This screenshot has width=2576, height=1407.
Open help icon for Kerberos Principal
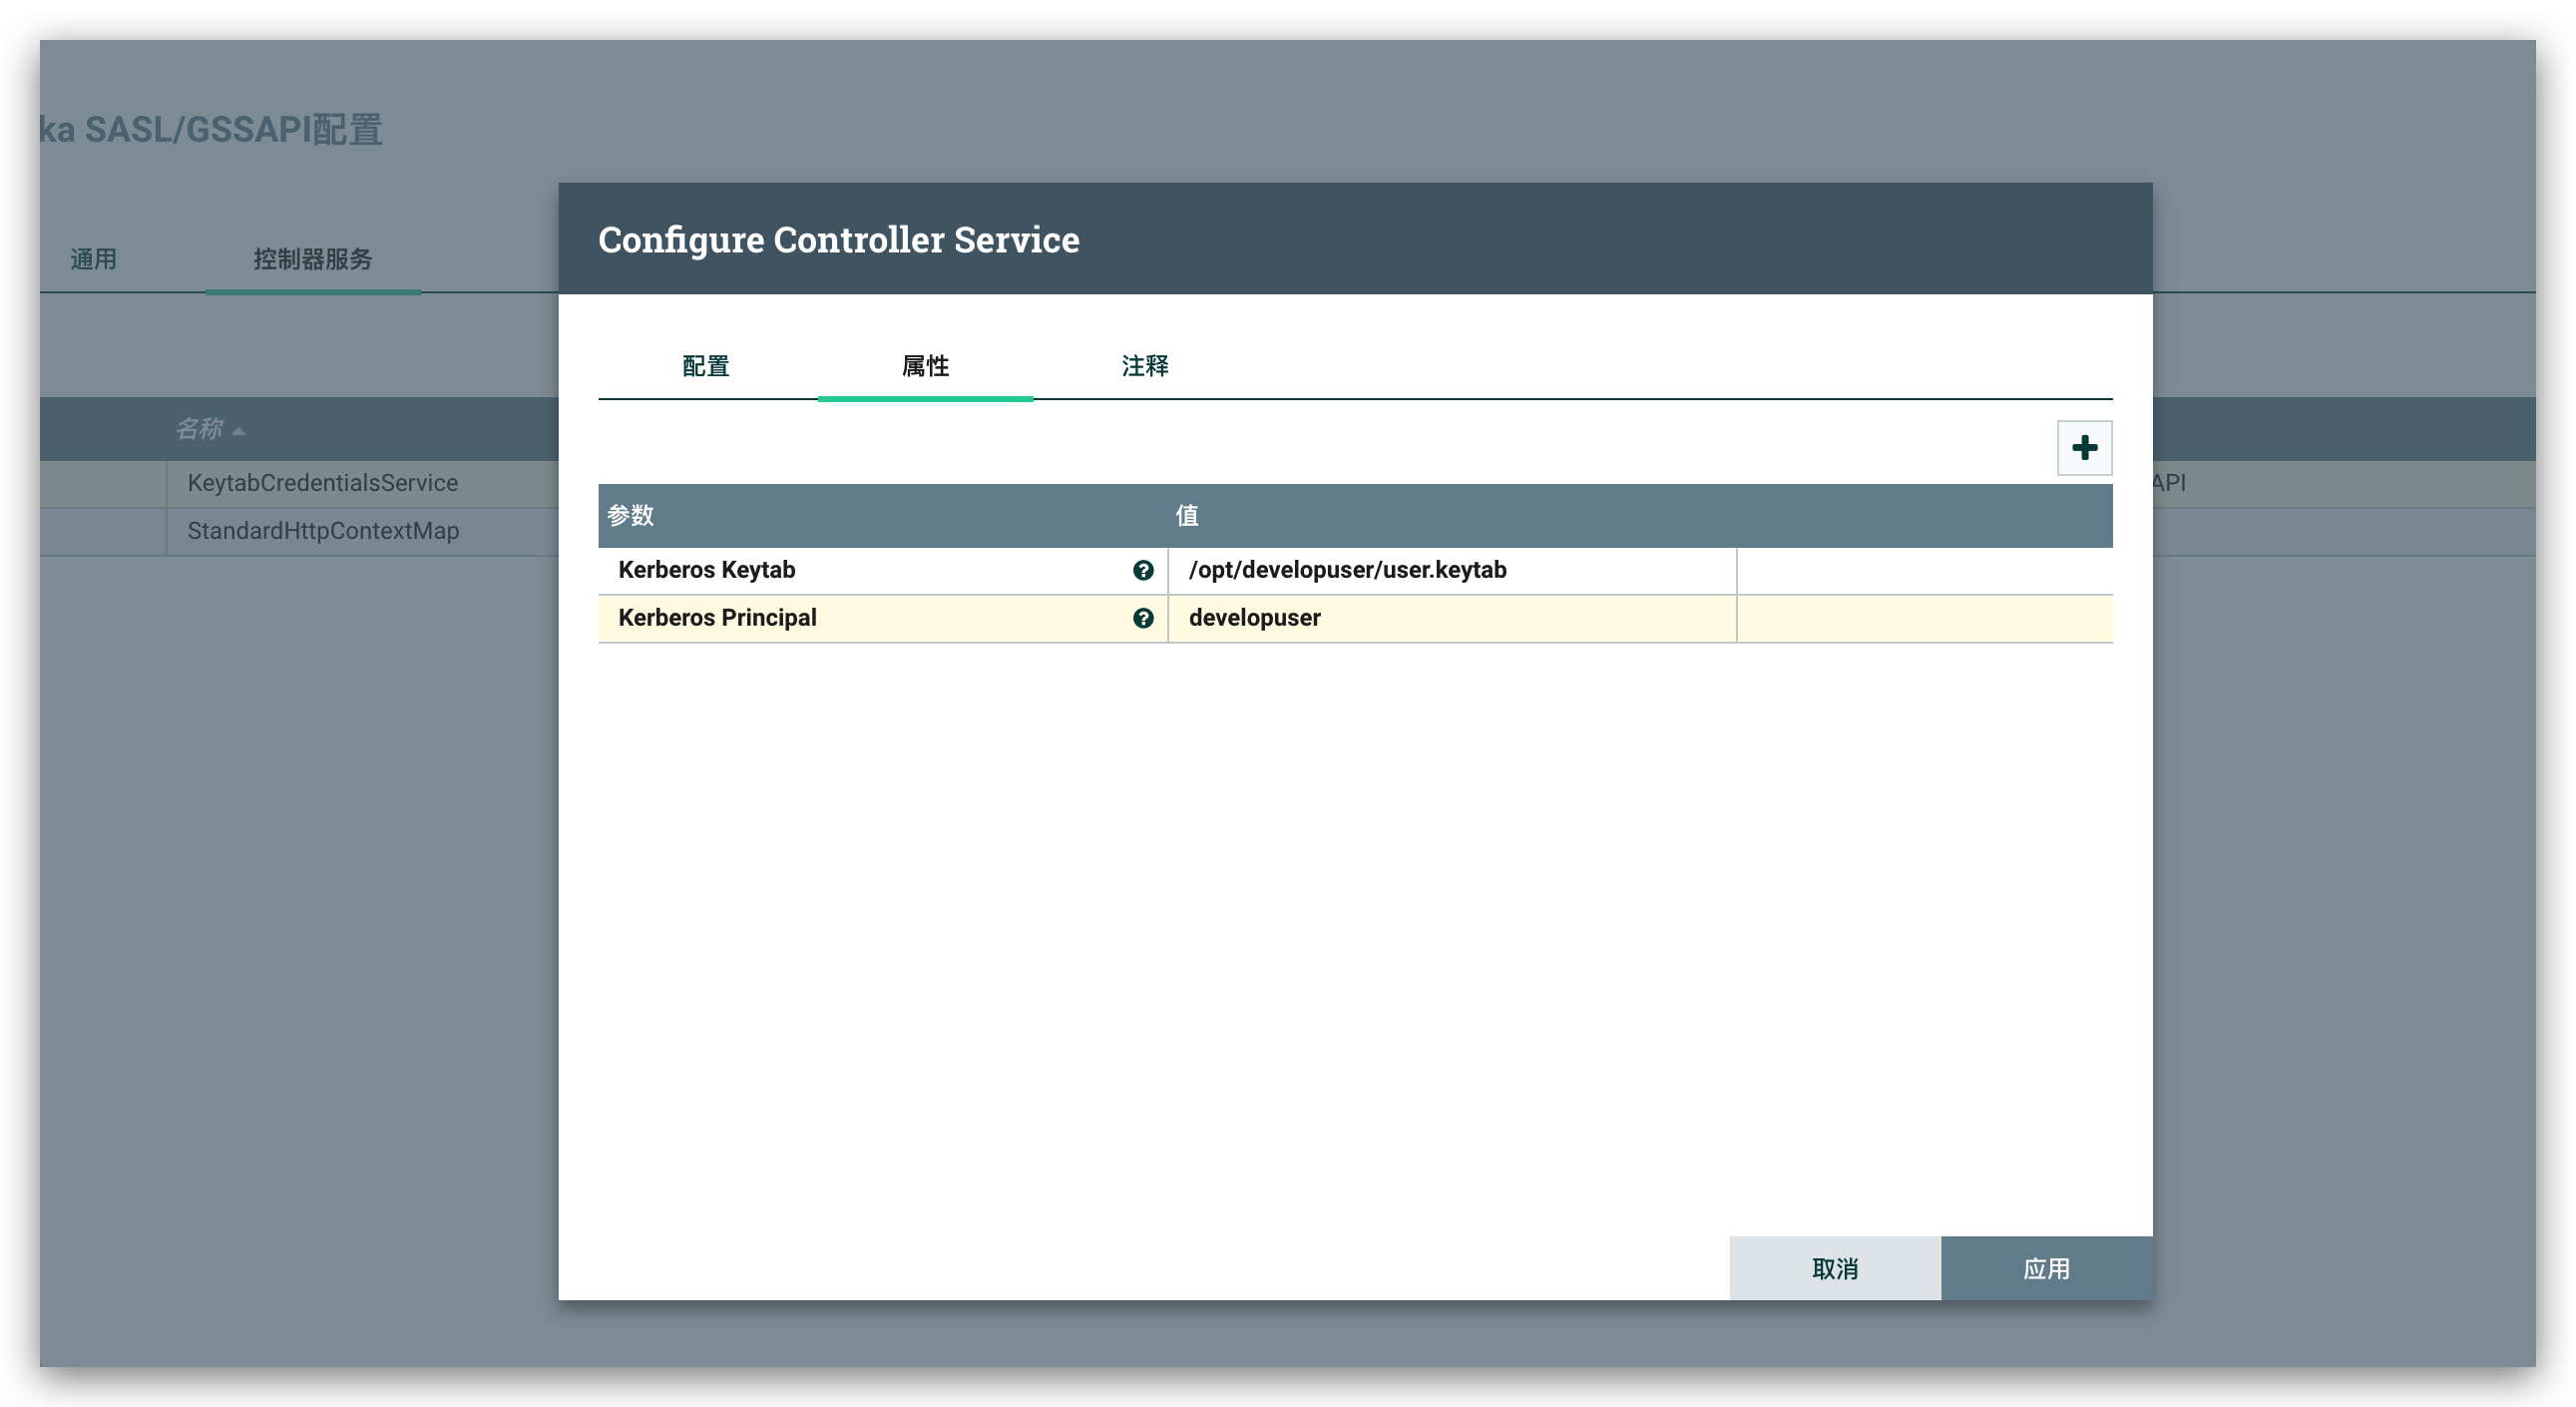pos(1142,618)
